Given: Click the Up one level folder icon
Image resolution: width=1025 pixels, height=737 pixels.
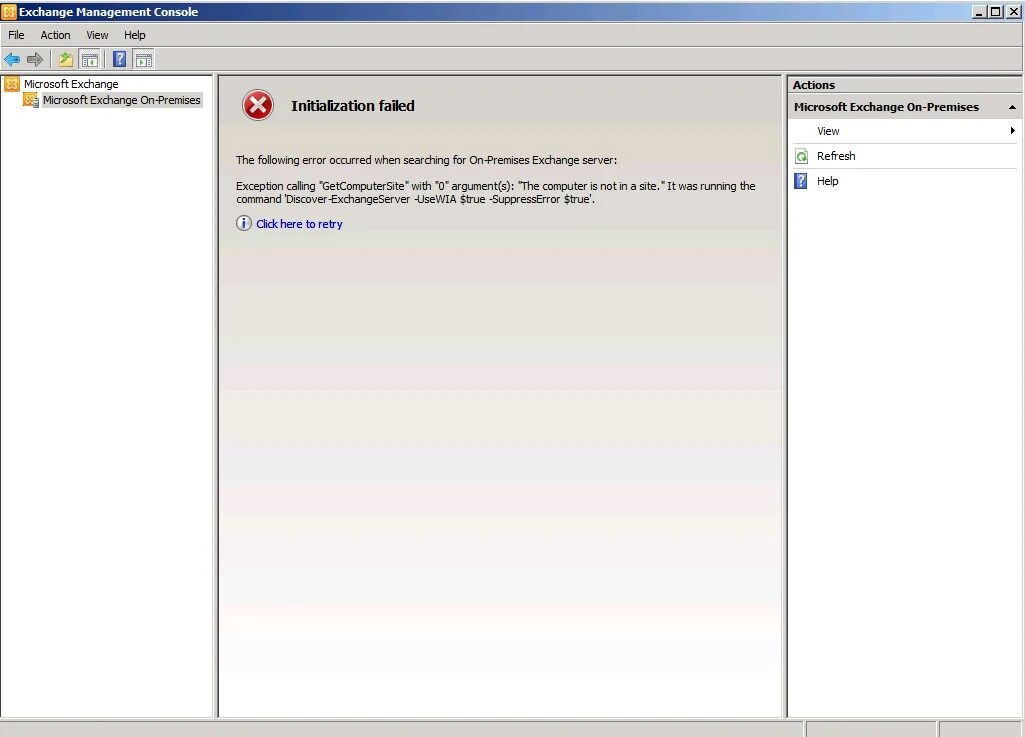Looking at the screenshot, I should [x=65, y=60].
